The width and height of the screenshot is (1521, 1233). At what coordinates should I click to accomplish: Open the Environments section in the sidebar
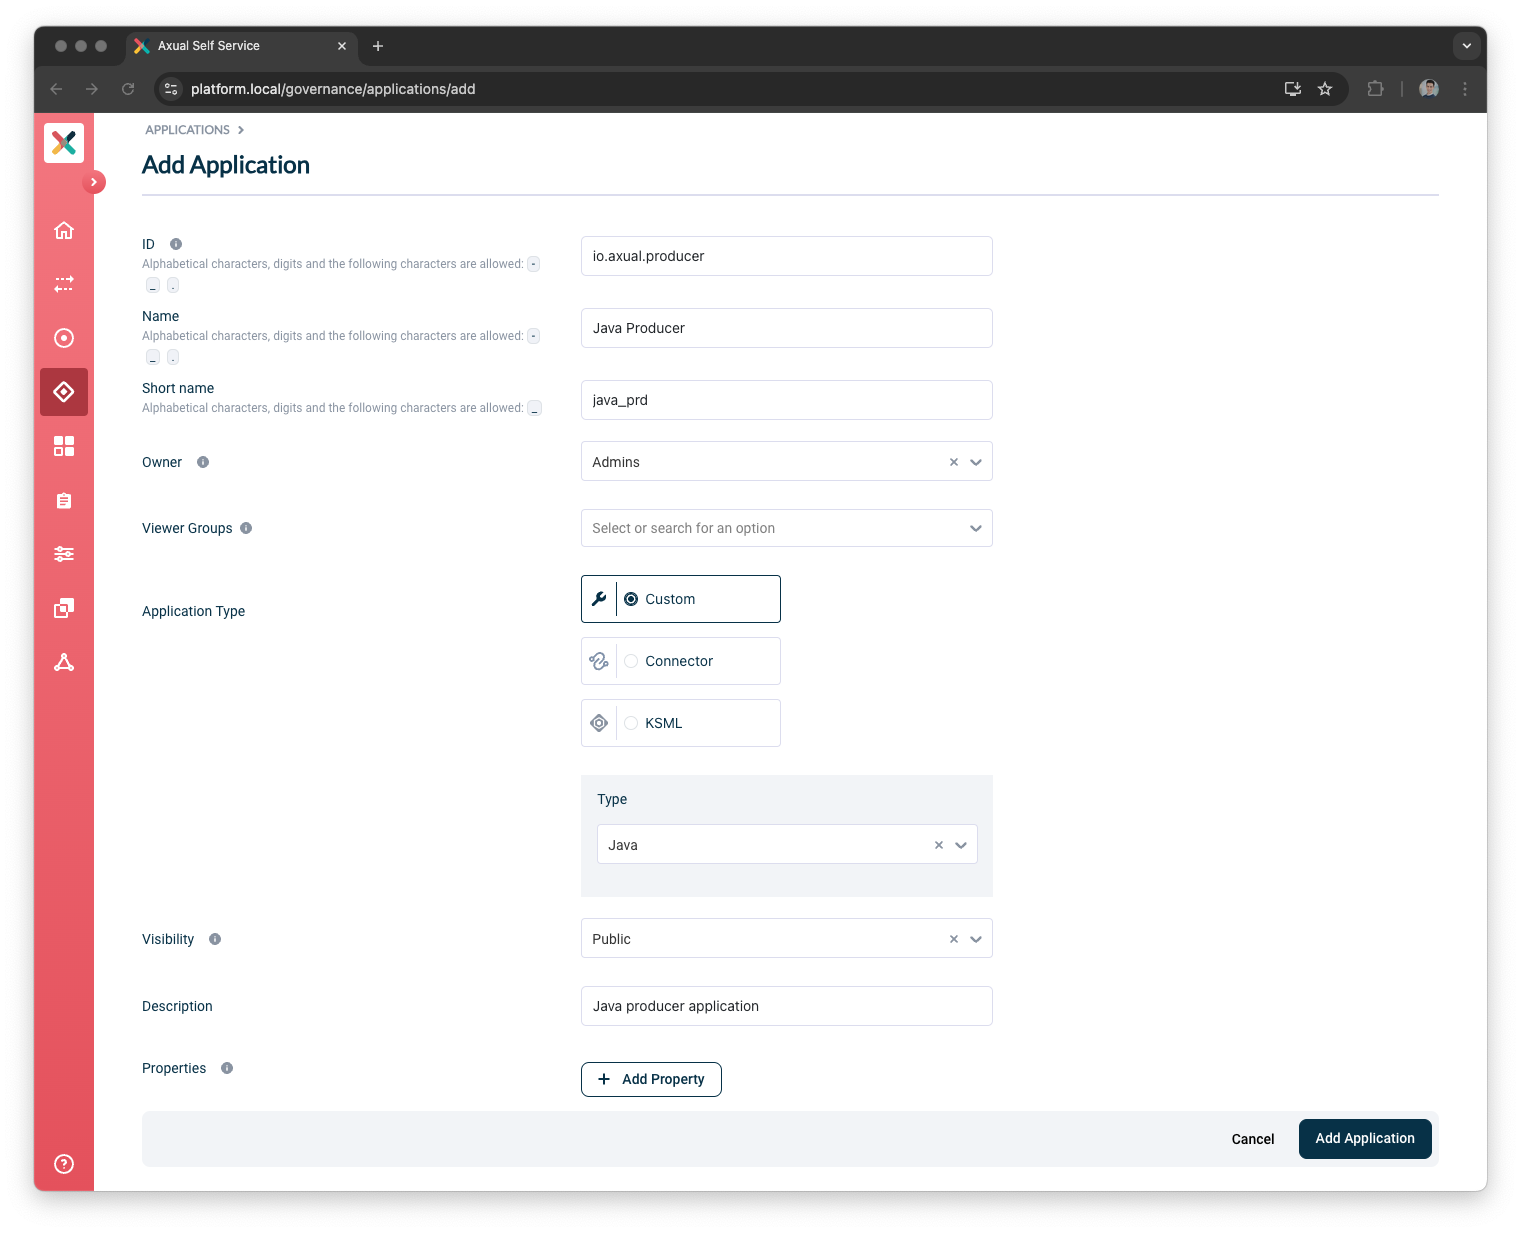point(64,338)
